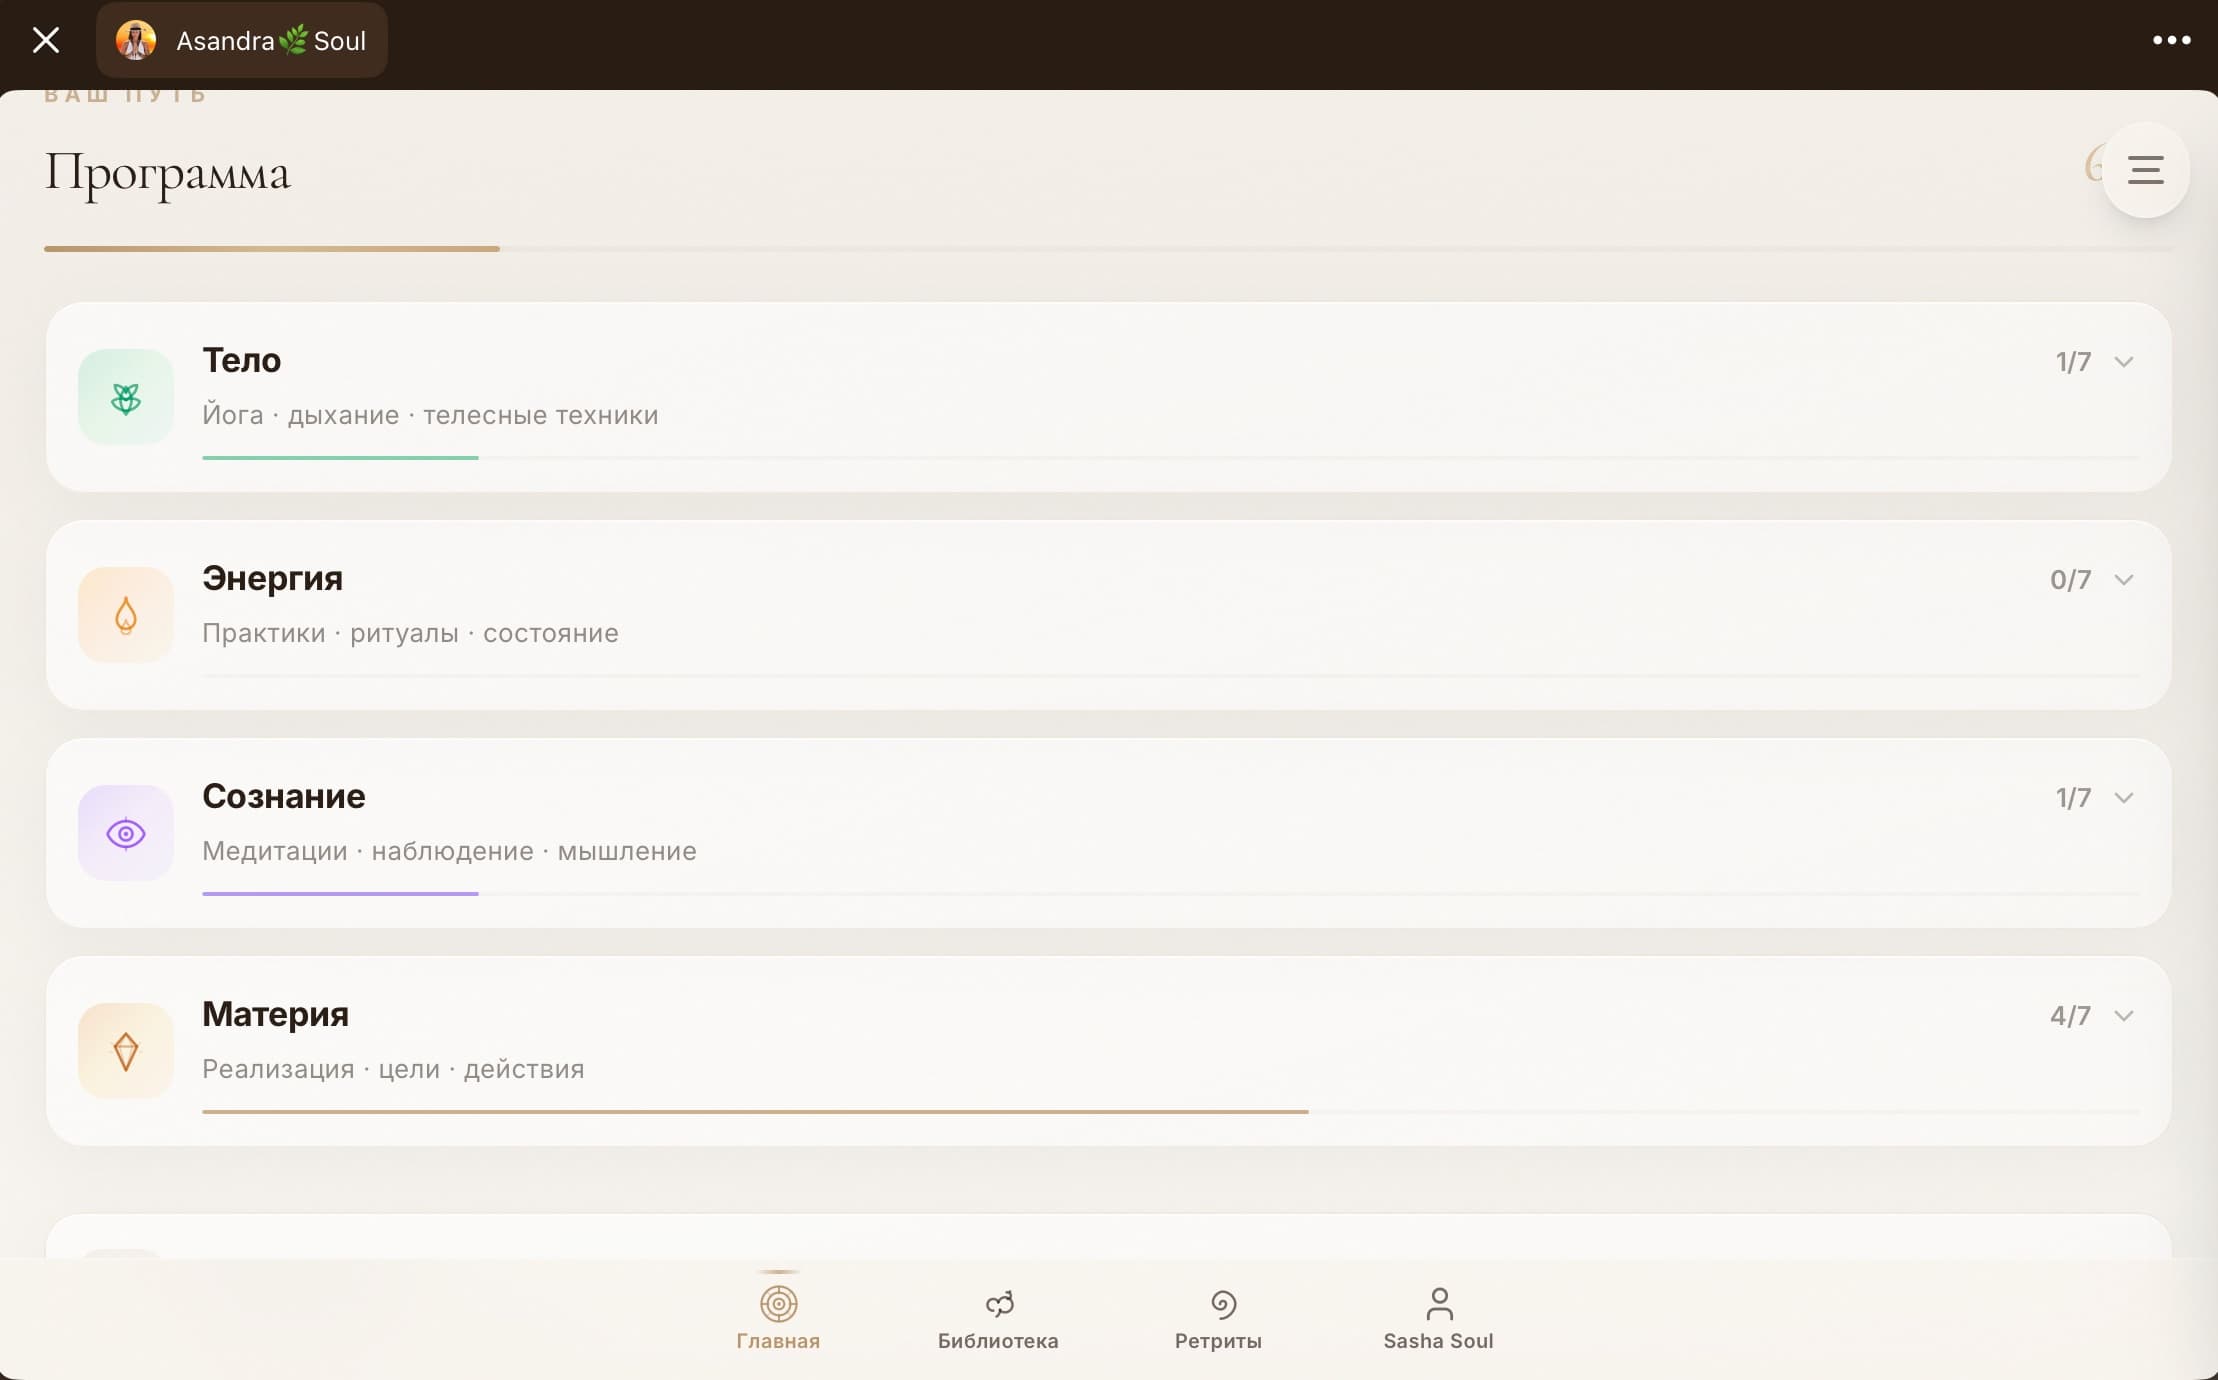Click 'Медитации · наблюдение · мышление' subtitle
Image resolution: width=2218 pixels, height=1380 pixels.
(x=449, y=851)
